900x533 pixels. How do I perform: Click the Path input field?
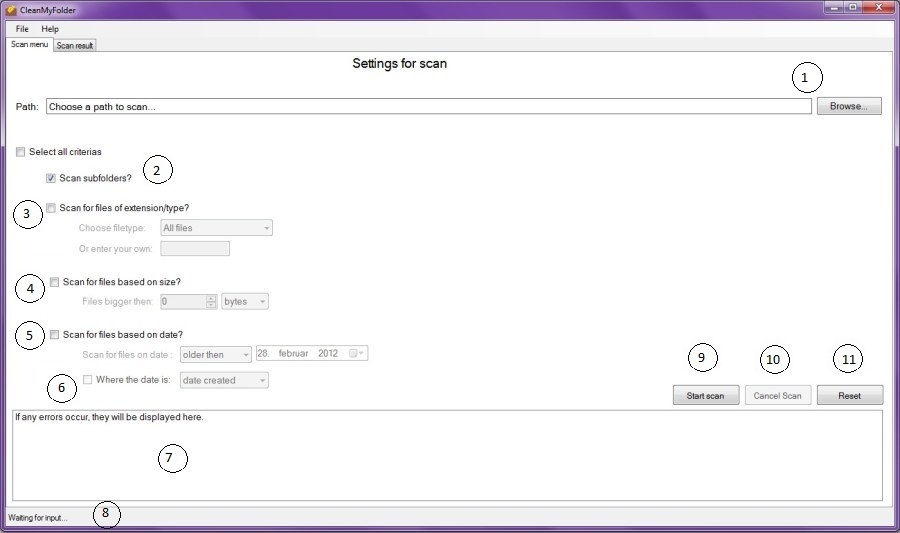(x=428, y=106)
